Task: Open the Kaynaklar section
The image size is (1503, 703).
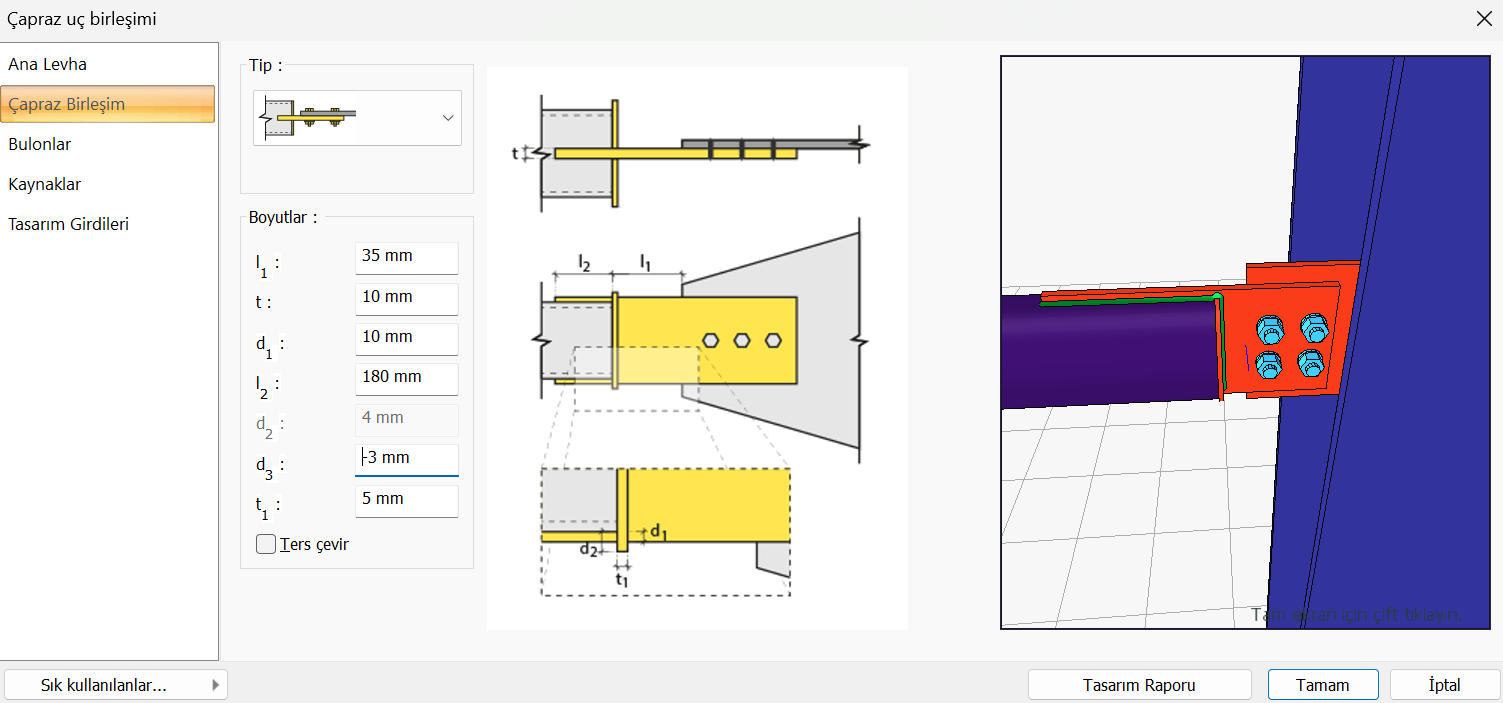Action: coord(45,184)
